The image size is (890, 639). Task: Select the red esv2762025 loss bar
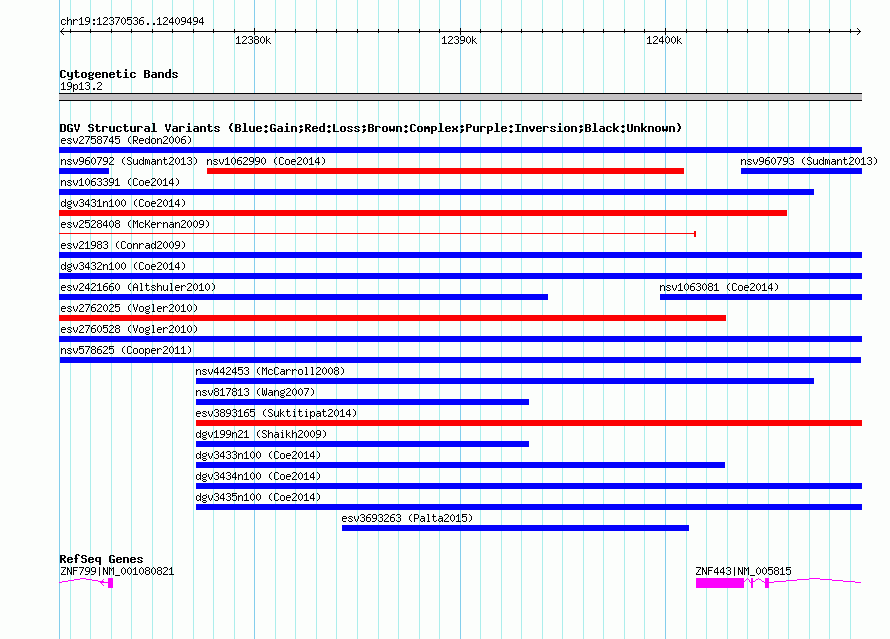click(393, 318)
